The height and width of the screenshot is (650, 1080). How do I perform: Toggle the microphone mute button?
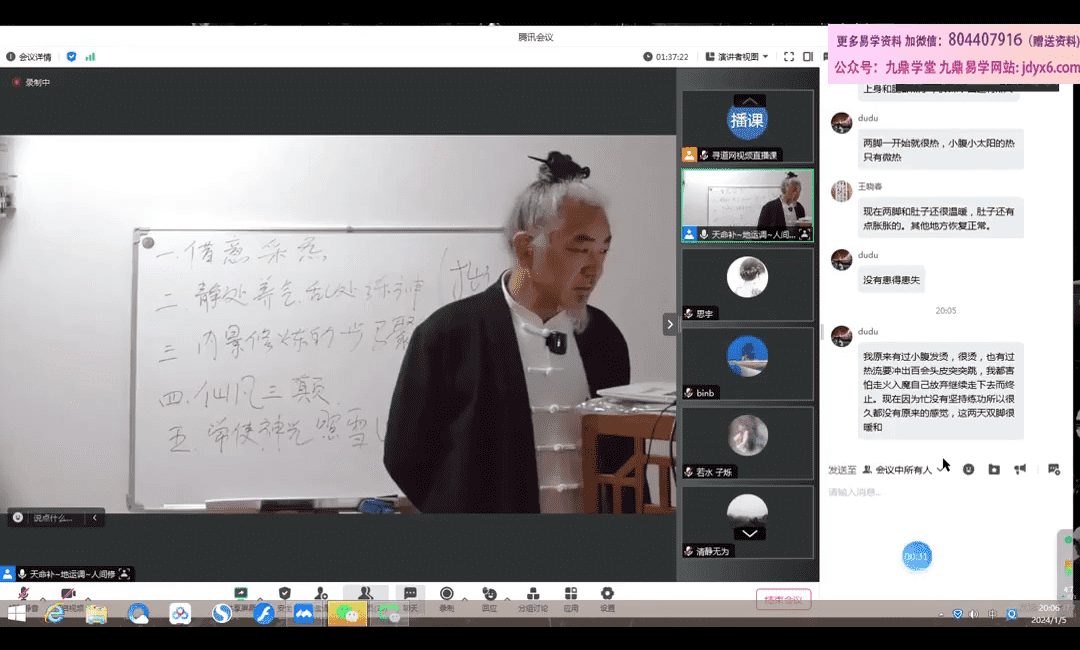(24, 595)
